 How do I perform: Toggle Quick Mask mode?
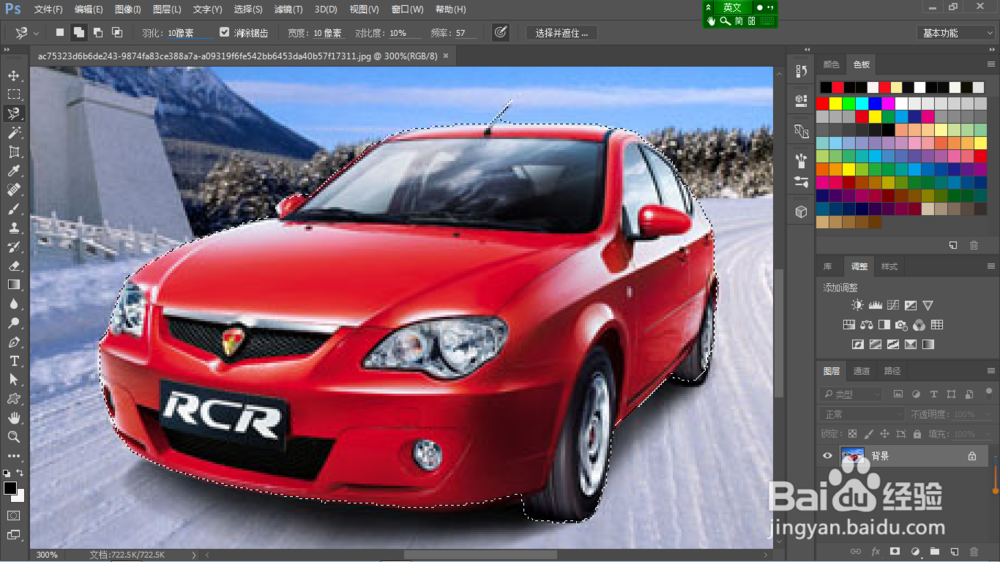[x=13, y=515]
